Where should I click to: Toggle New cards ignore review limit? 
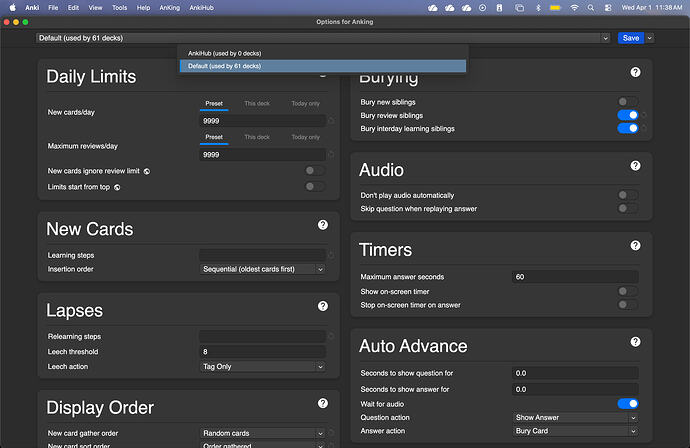click(x=315, y=171)
